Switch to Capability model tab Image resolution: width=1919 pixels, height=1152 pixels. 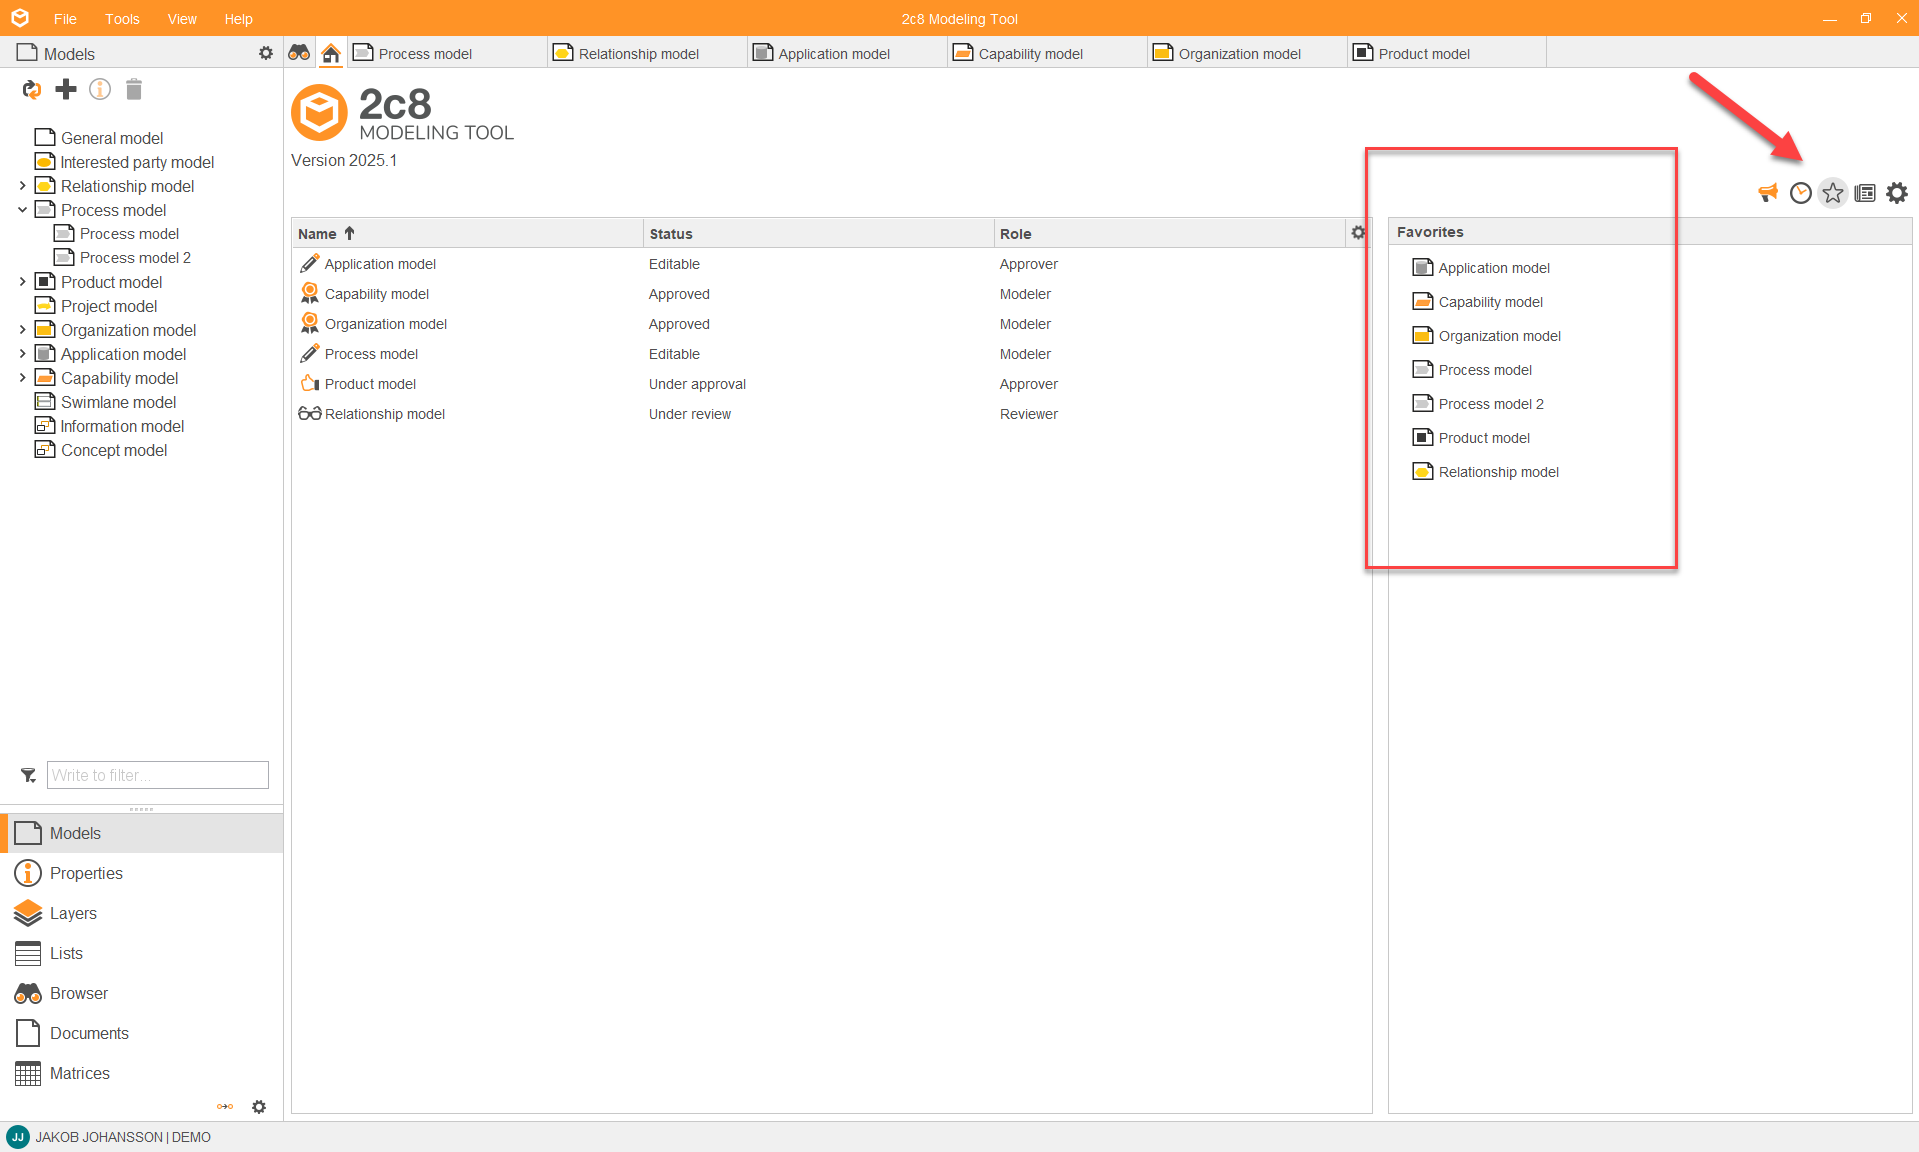tap(1047, 53)
